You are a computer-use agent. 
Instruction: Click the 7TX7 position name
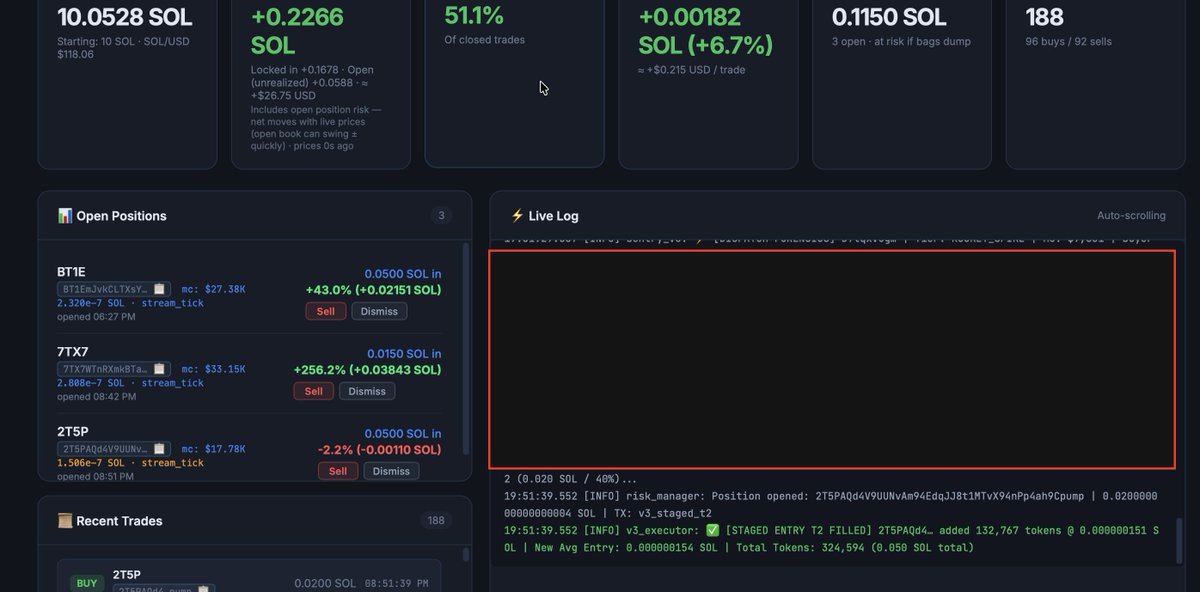coord(72,352)
